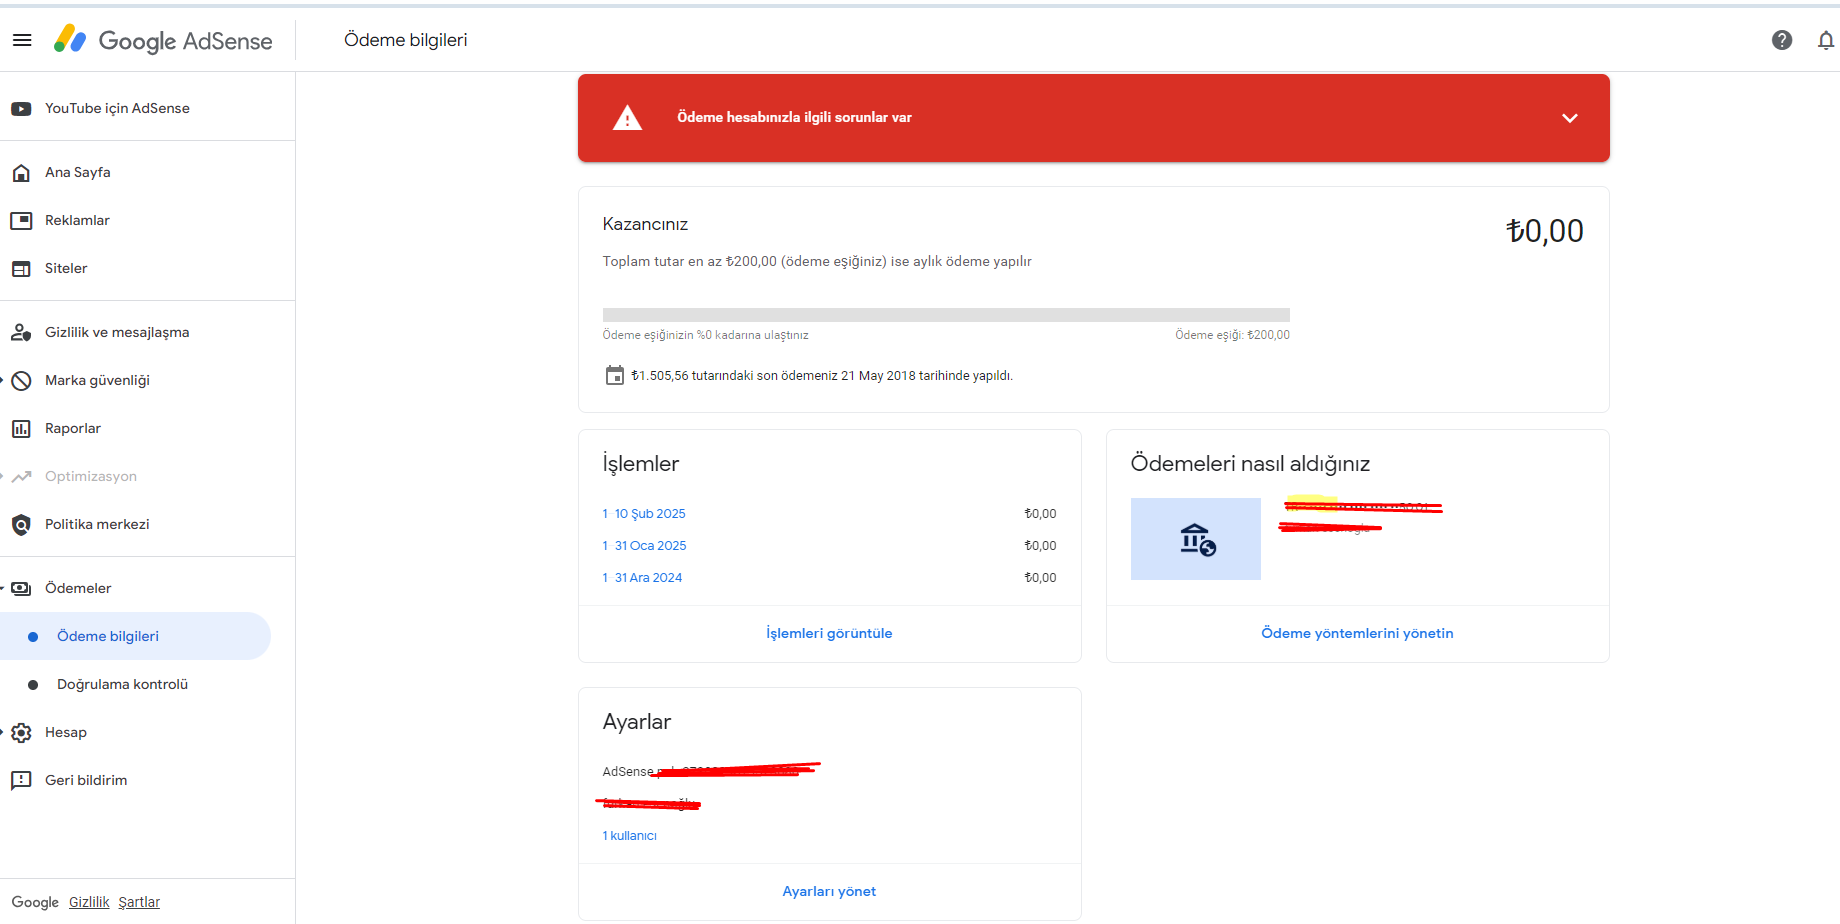Click the bank payment method icon

[1196, 539]
